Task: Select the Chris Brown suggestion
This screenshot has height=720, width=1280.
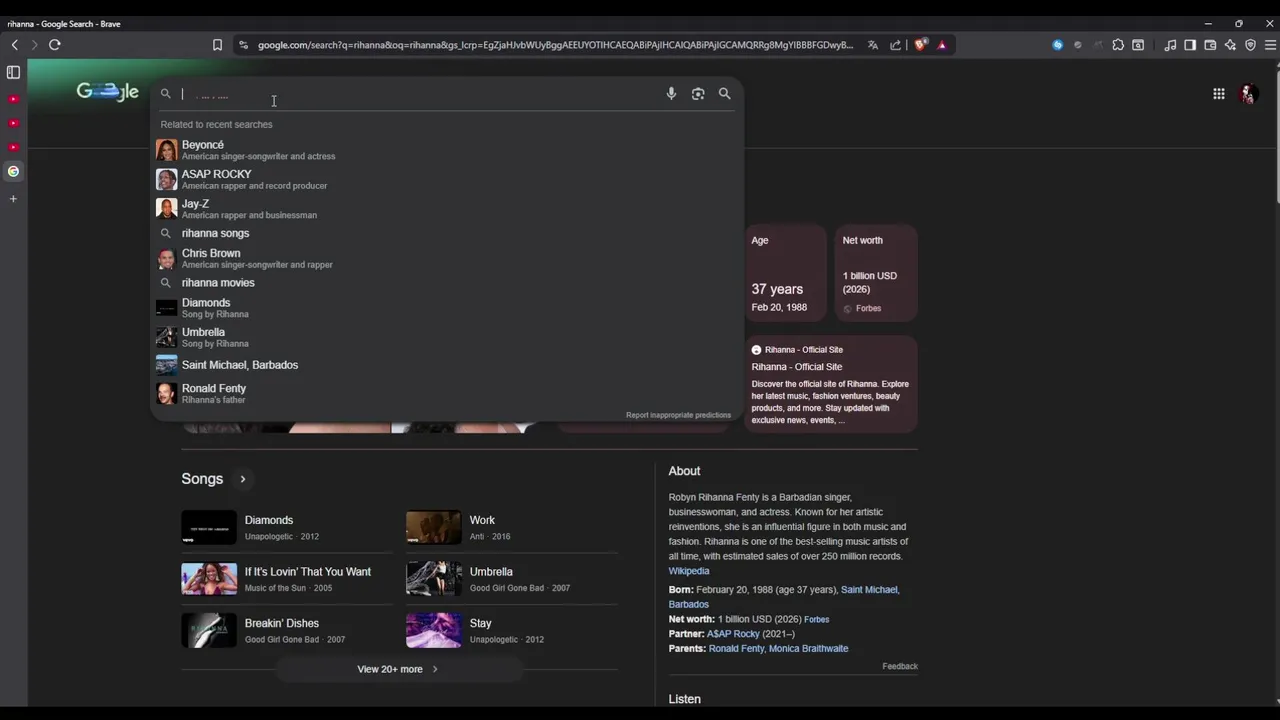Action: (447, 258)
